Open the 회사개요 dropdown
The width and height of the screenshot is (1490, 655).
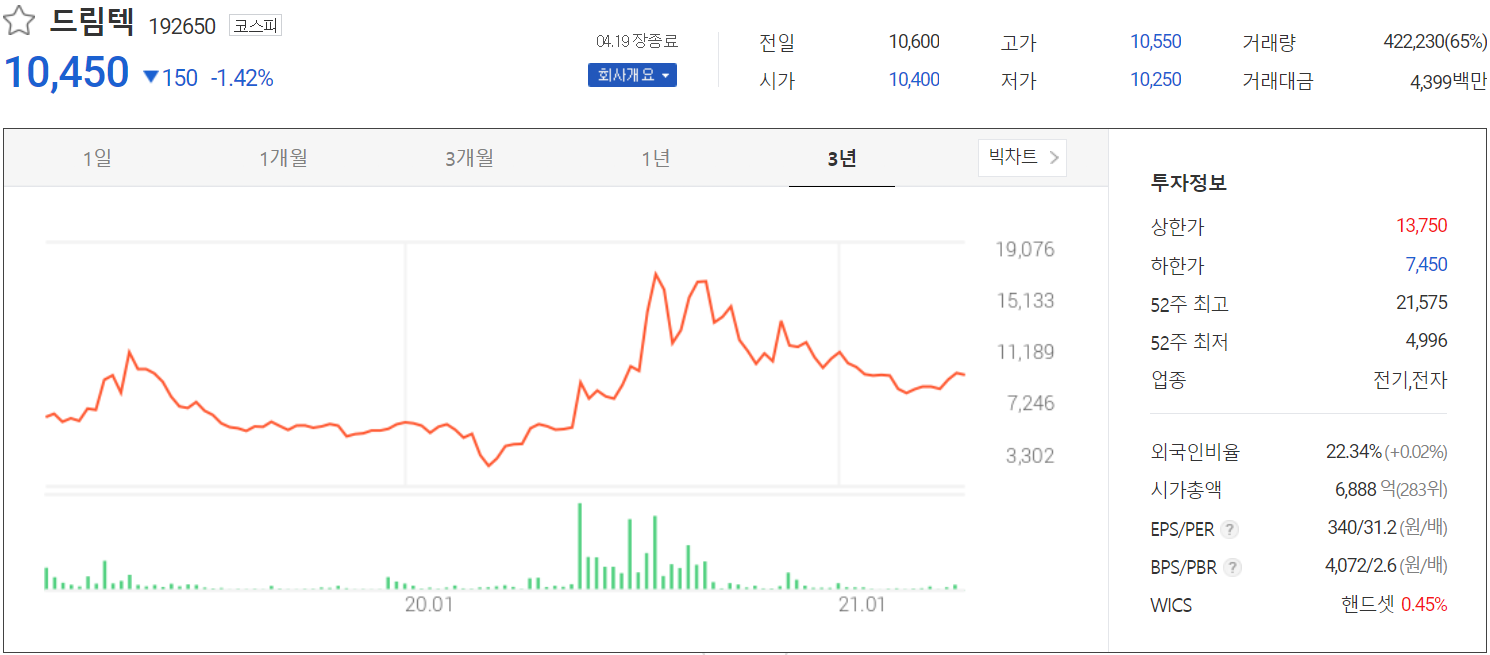click(x=632, y=75)
